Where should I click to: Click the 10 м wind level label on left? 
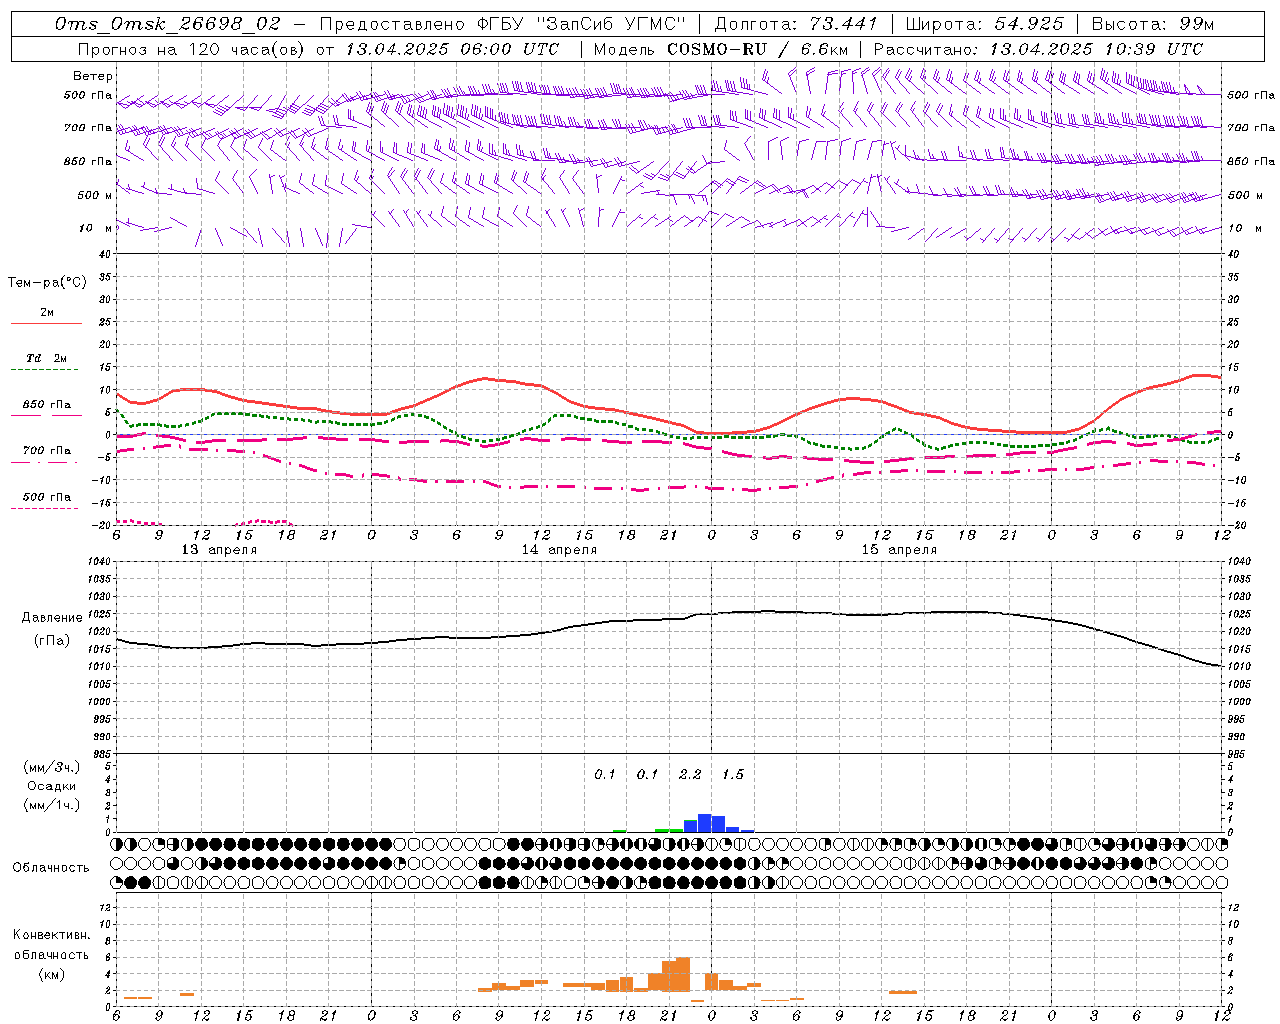click(97, 228)
